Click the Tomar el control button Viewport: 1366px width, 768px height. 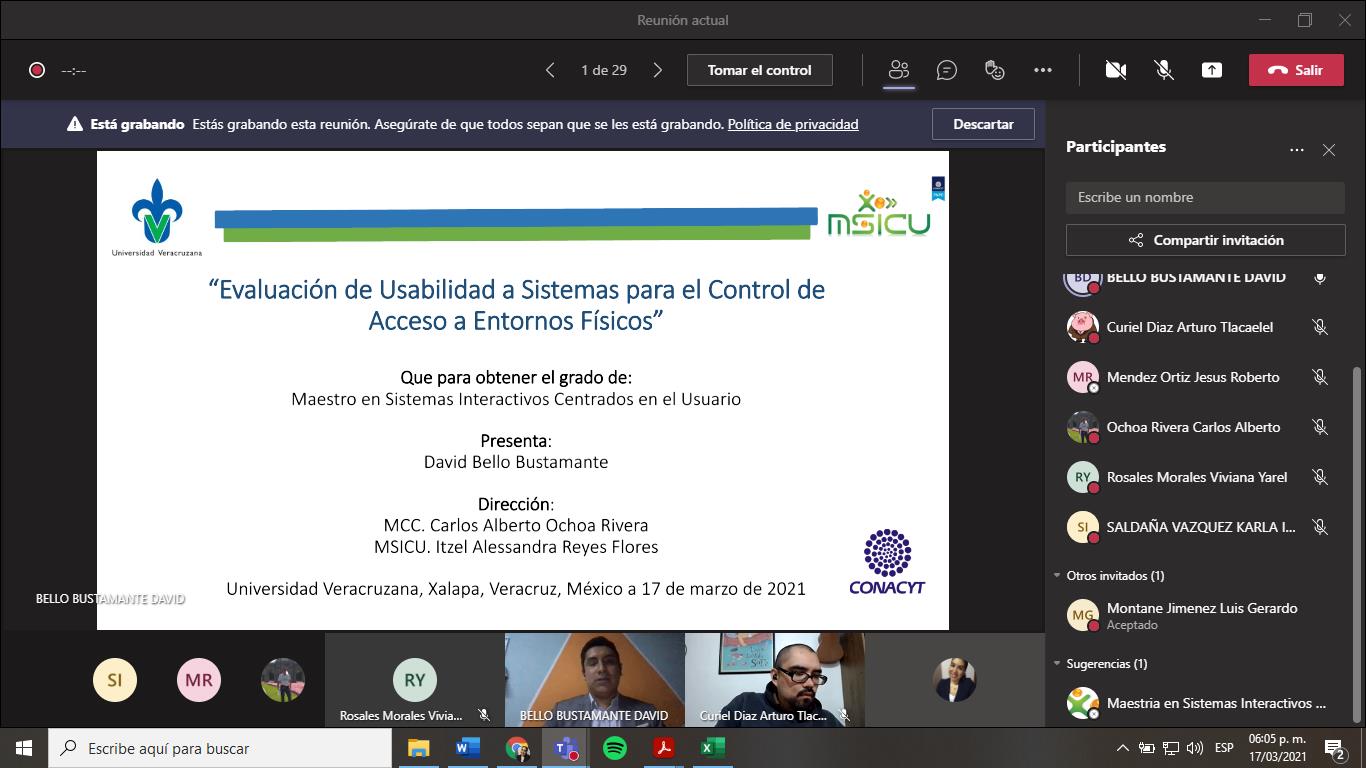point(759,70)
